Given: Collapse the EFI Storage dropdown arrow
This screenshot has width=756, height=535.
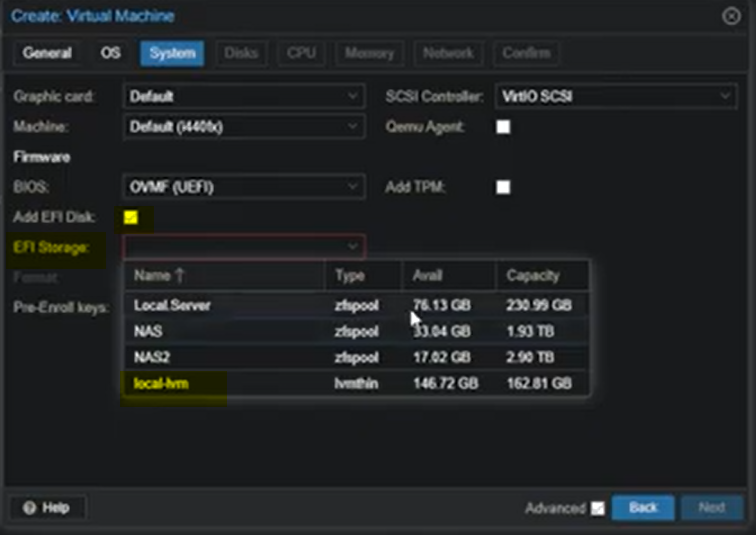Looking at the screenshot, I should pos(352,247).
